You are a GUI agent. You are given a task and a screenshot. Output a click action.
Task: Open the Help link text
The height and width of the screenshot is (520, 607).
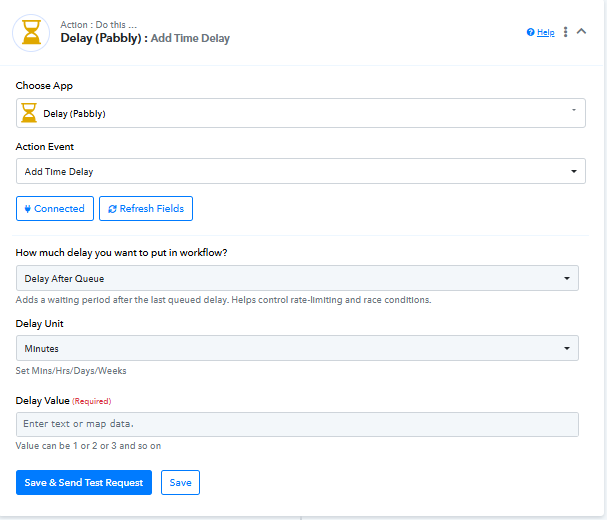546,33
